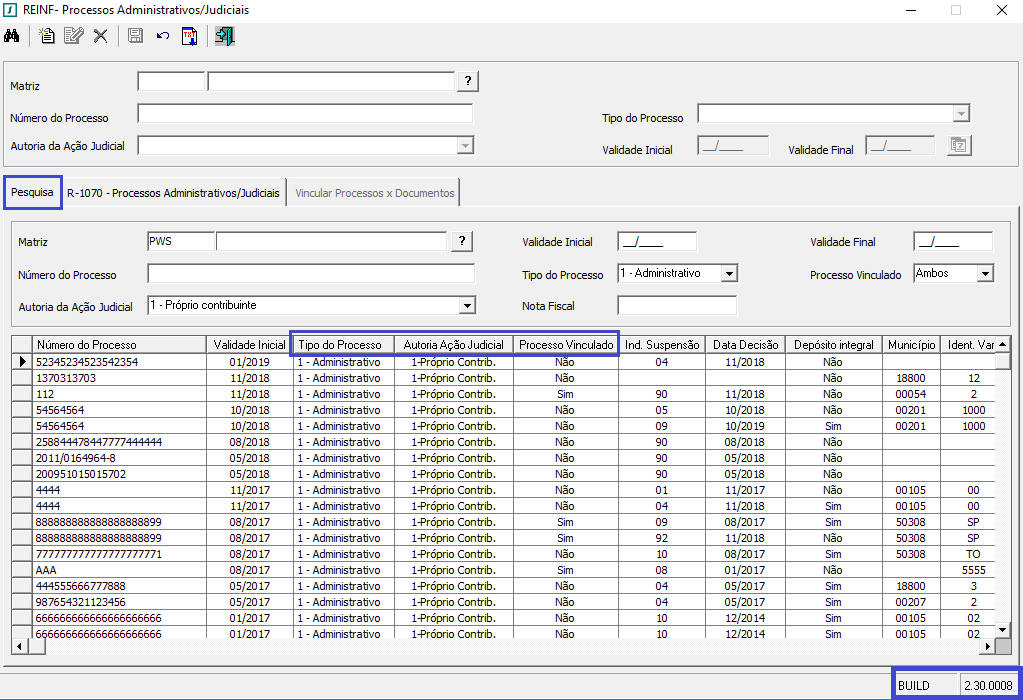Viewport: 1023px width, 700px height.
Task: Click the undo arrow toolbar icon
Action: pos(162,36)
